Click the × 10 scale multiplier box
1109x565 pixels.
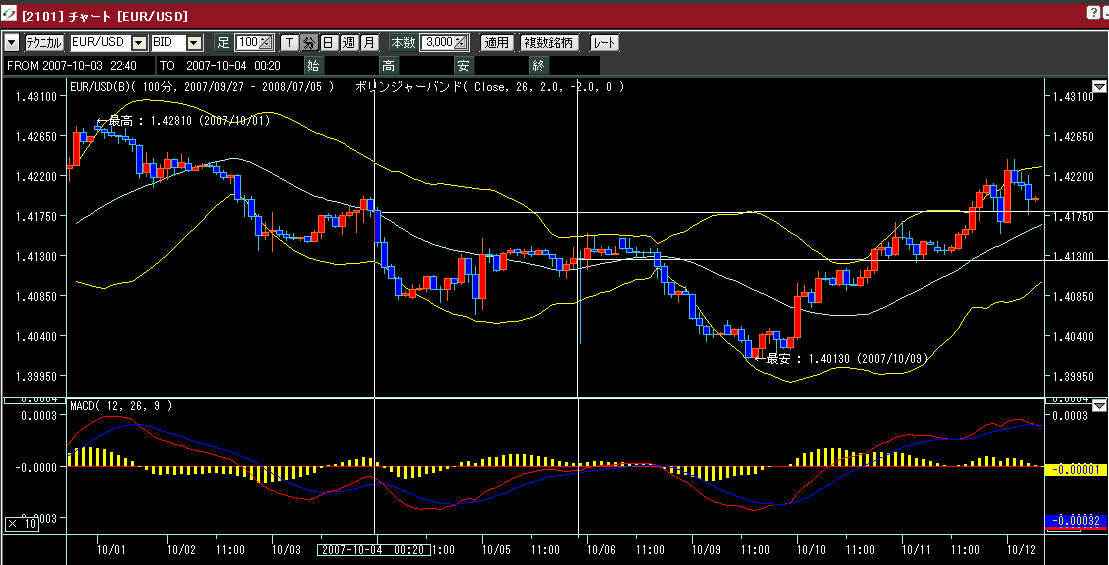[x=22, y=524]
